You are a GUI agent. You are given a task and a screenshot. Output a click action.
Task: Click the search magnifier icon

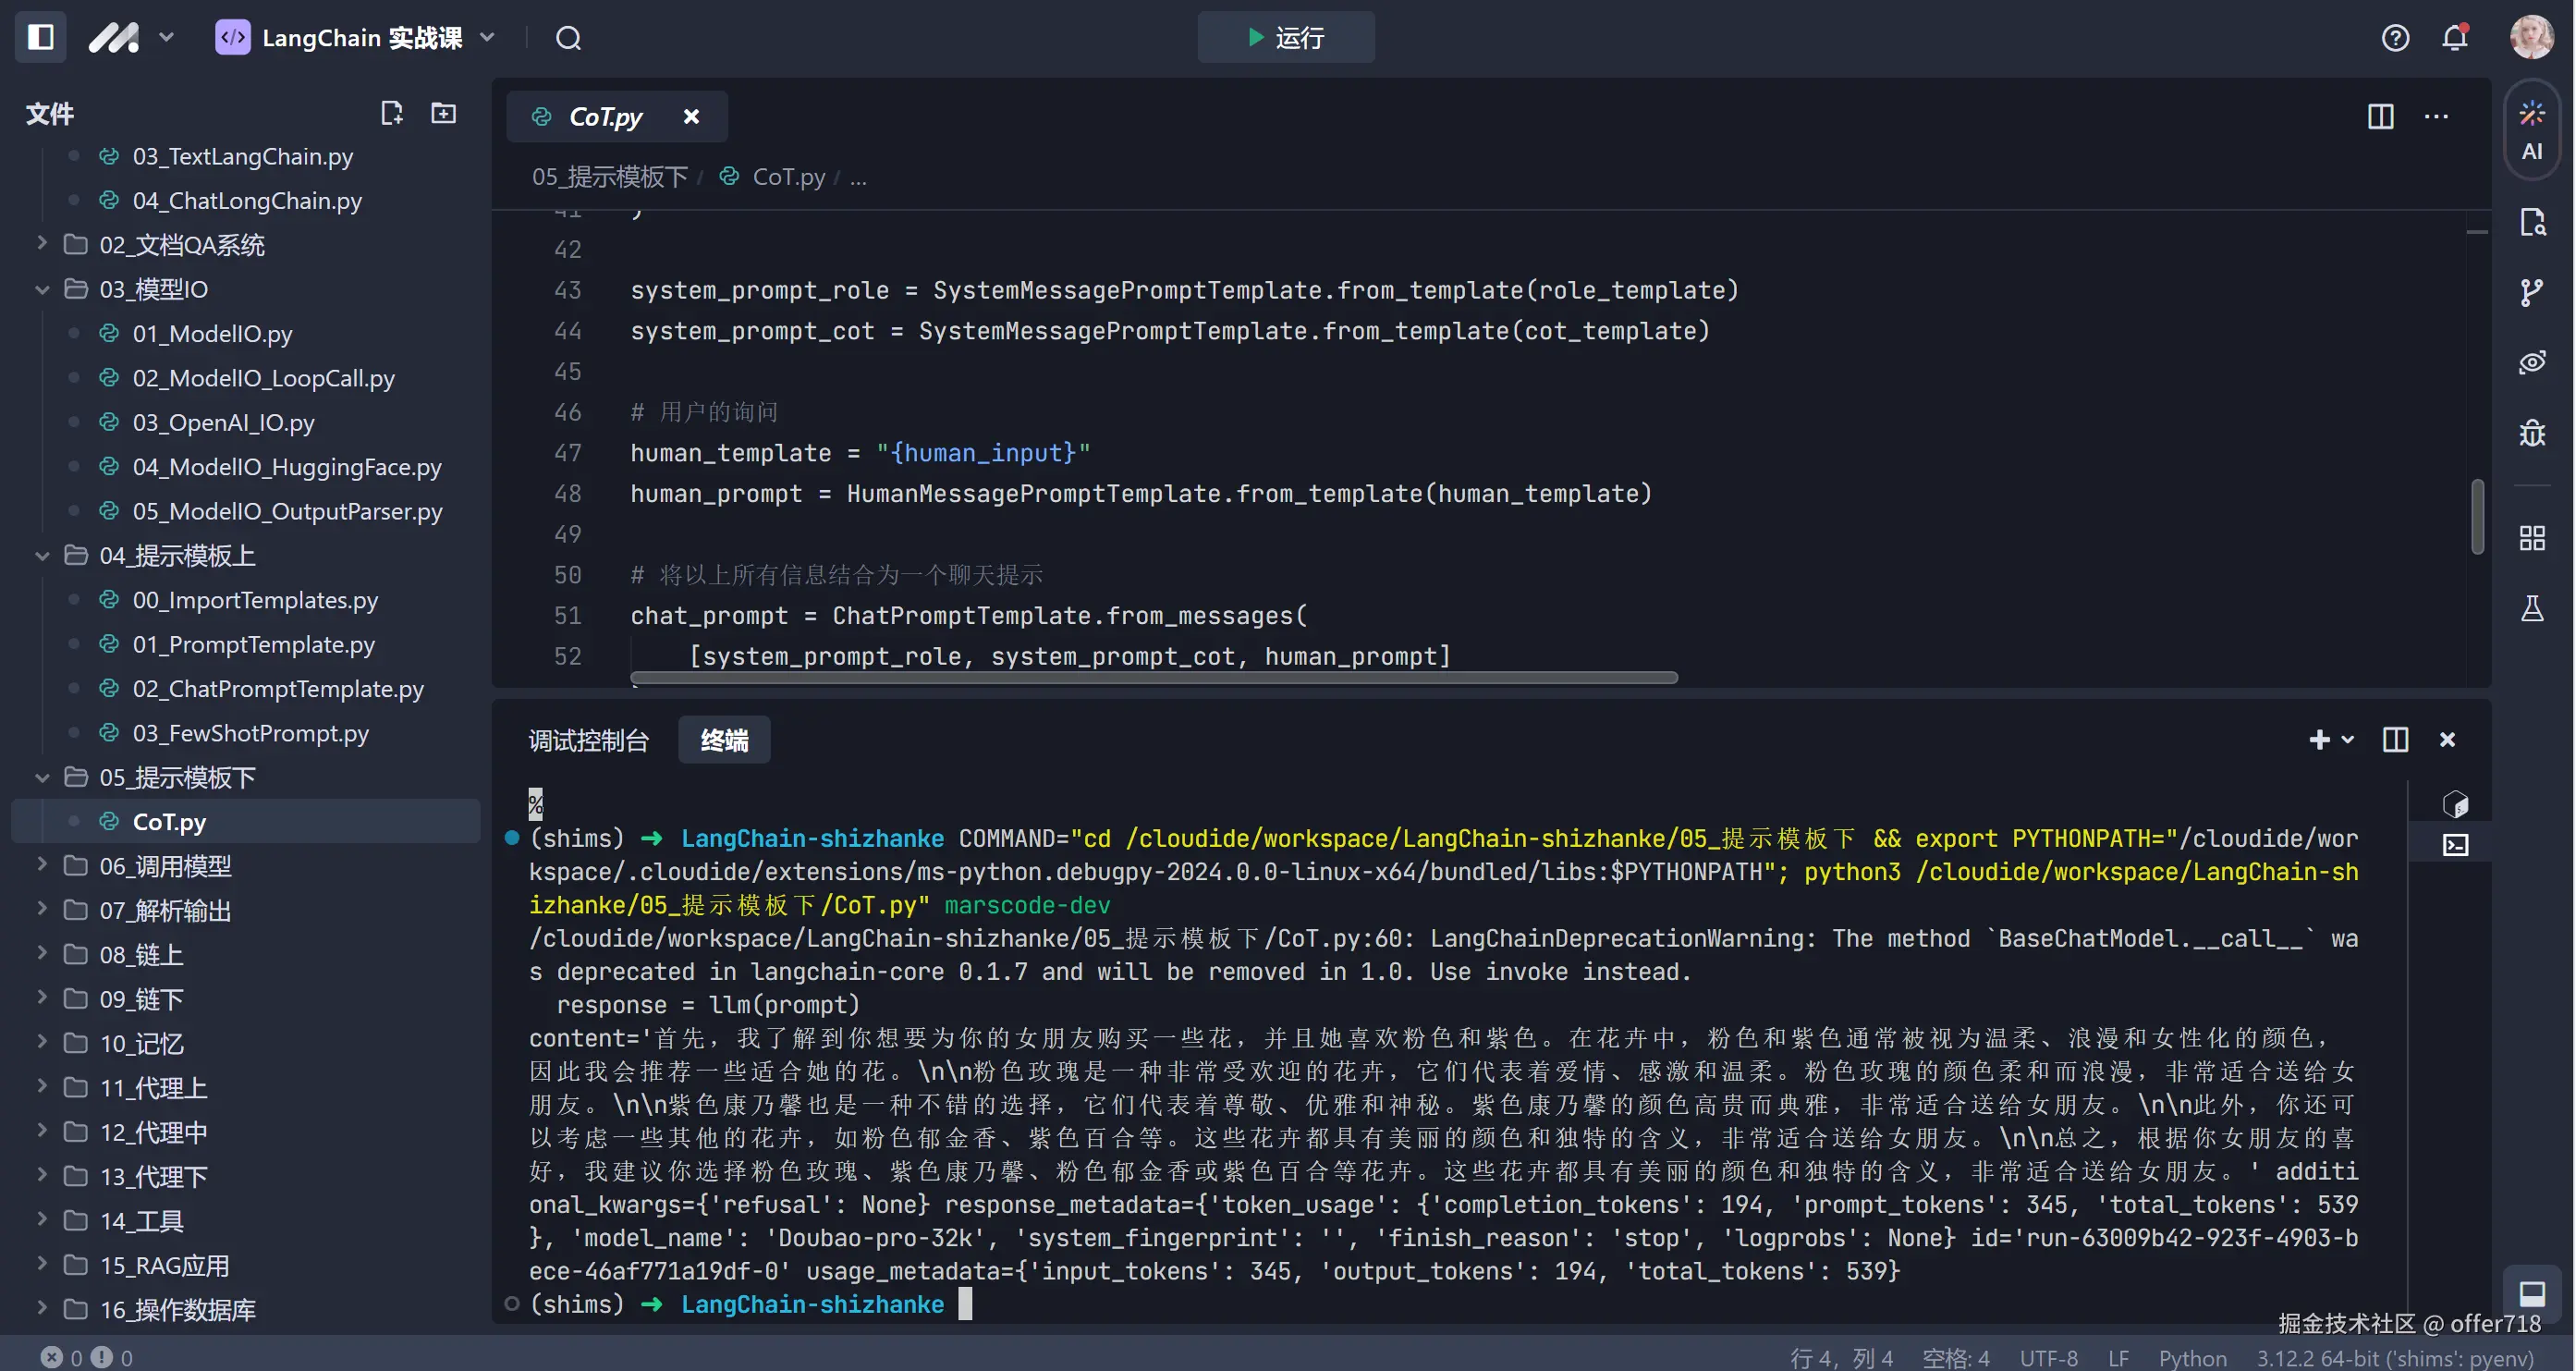click(568, 38)
